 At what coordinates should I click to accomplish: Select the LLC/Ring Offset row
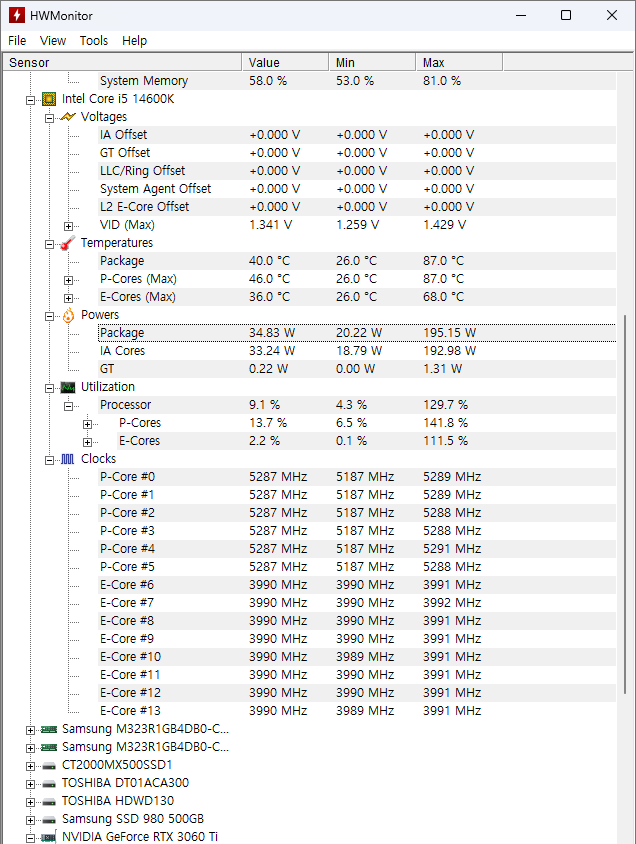click(x=357, y=171)
